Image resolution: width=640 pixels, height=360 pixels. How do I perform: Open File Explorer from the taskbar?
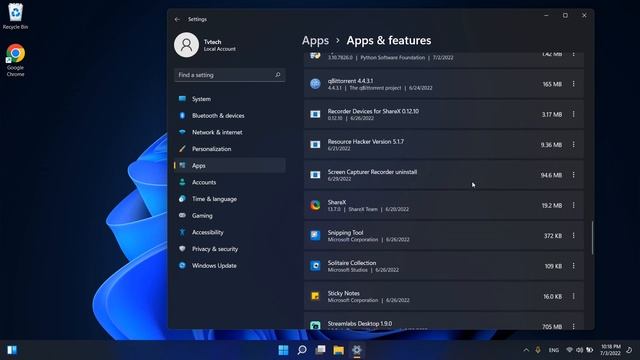(338, 350)
